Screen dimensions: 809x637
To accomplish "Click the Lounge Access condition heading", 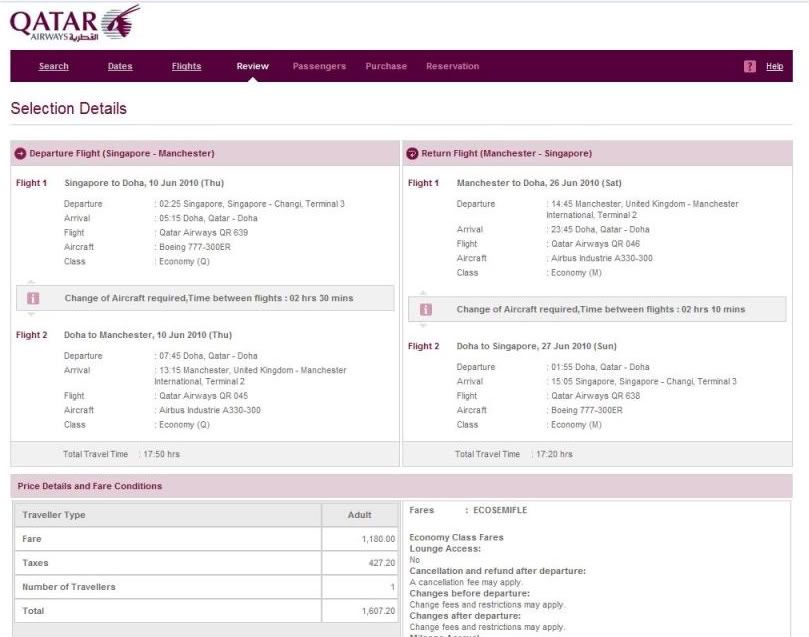I will [x=445, y=549].
